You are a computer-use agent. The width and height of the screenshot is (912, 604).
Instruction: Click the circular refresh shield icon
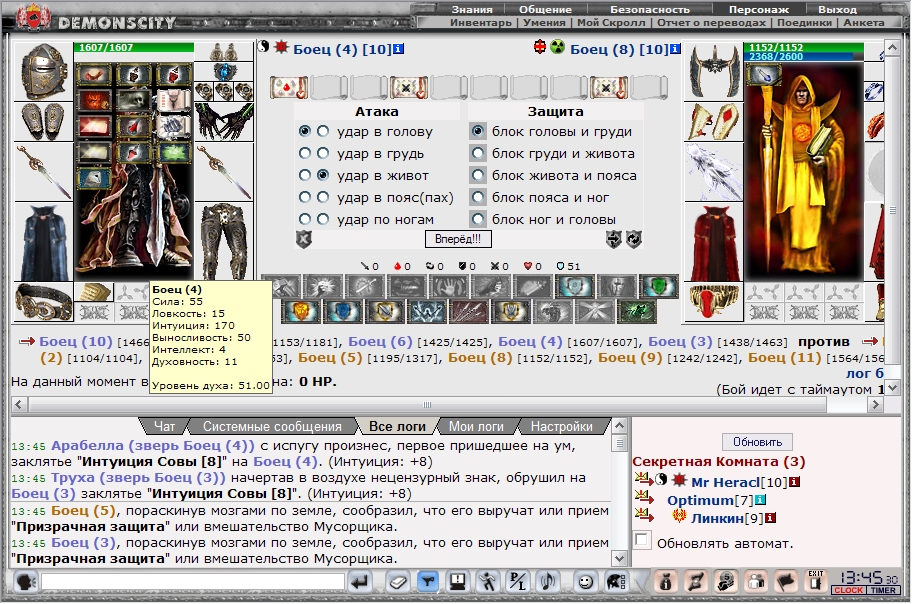pyautogui.click(x=634, y=239)
